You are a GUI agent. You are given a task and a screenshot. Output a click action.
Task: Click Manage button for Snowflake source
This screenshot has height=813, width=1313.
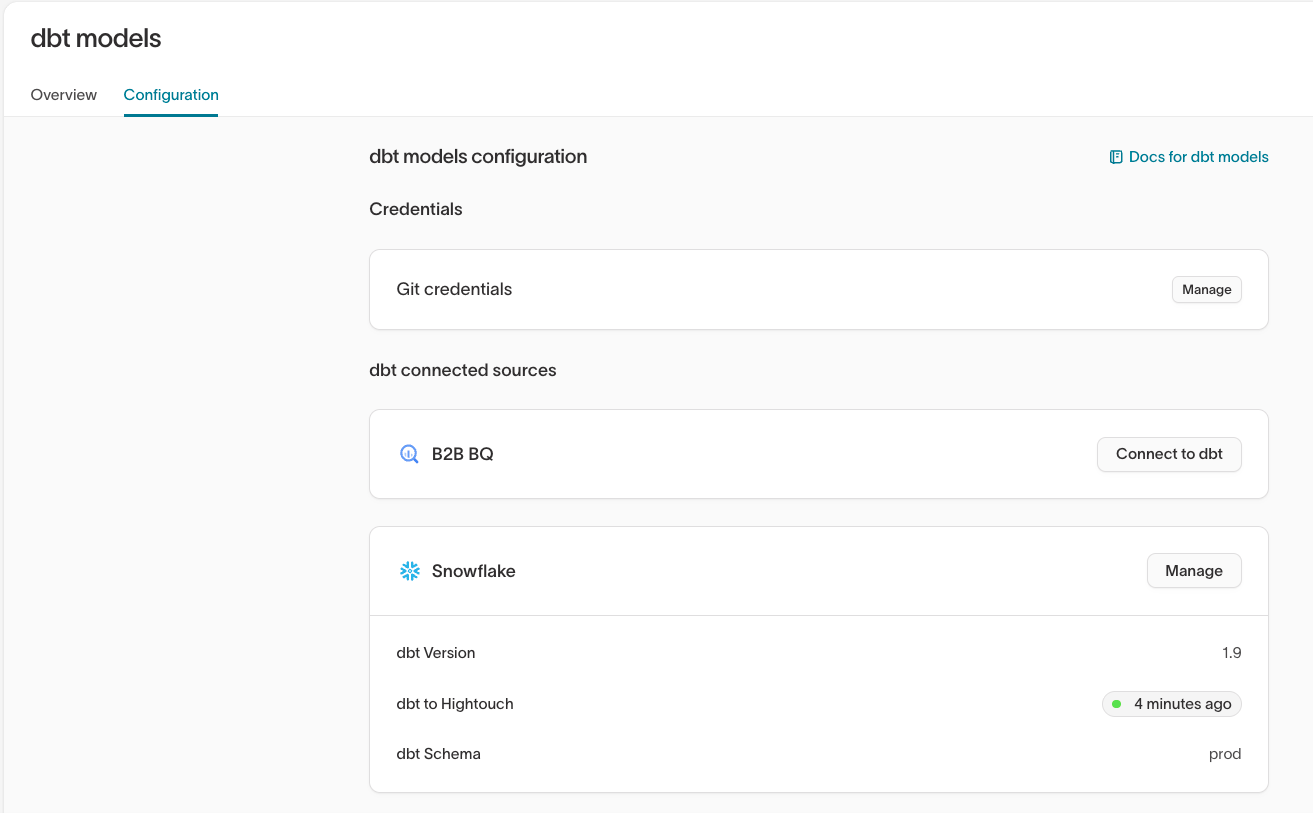pyautogui.click(x=1193, y=571)
